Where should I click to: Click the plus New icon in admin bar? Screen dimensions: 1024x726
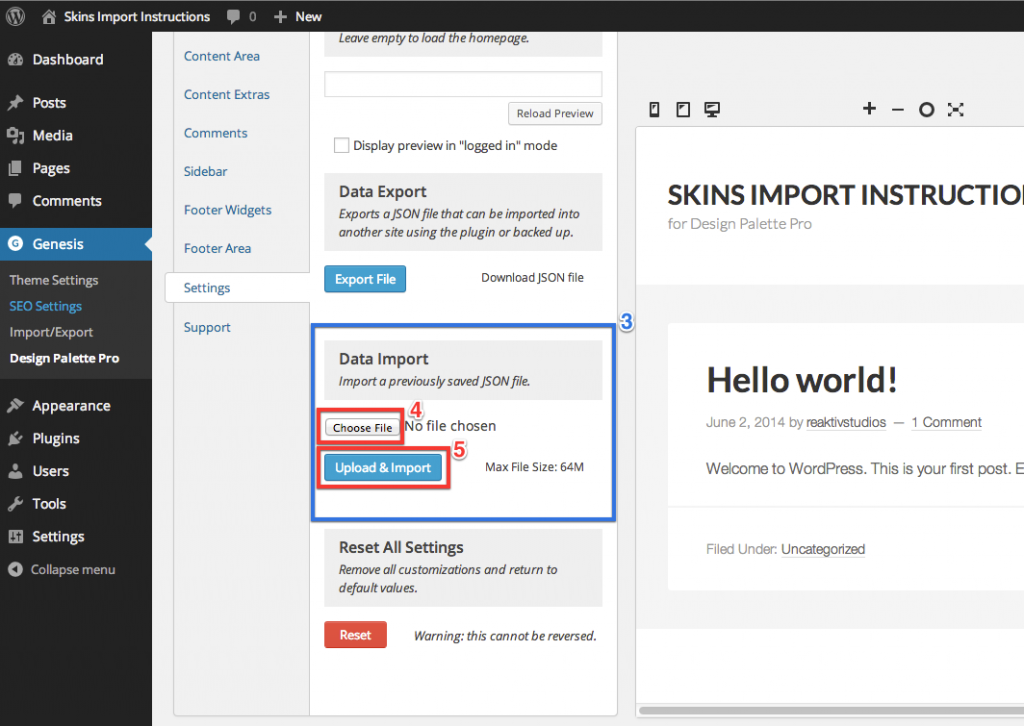(280, 17)
